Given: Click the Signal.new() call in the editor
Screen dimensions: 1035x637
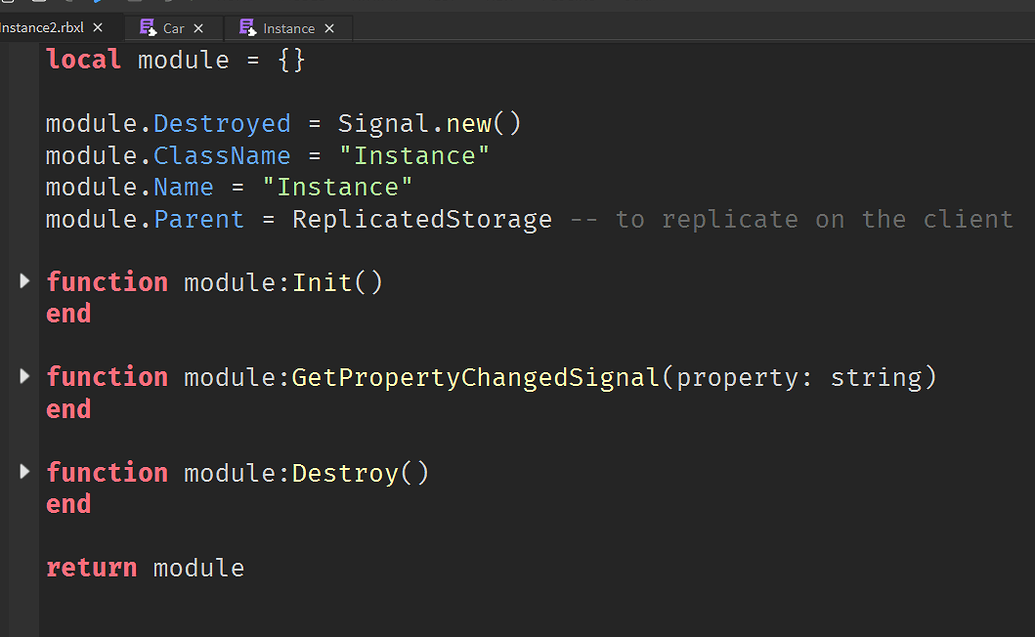Looking at the screenshot, I should tap(428, 122).
